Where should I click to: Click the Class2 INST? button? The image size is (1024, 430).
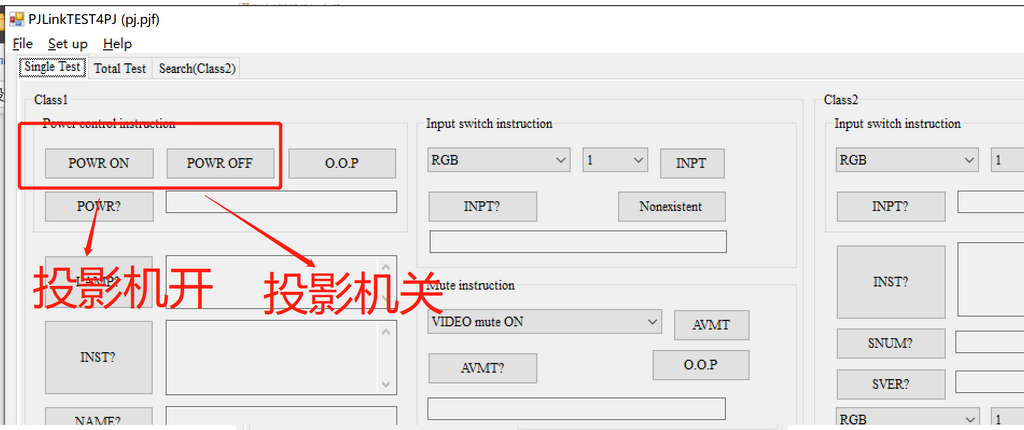coord(891,282)
